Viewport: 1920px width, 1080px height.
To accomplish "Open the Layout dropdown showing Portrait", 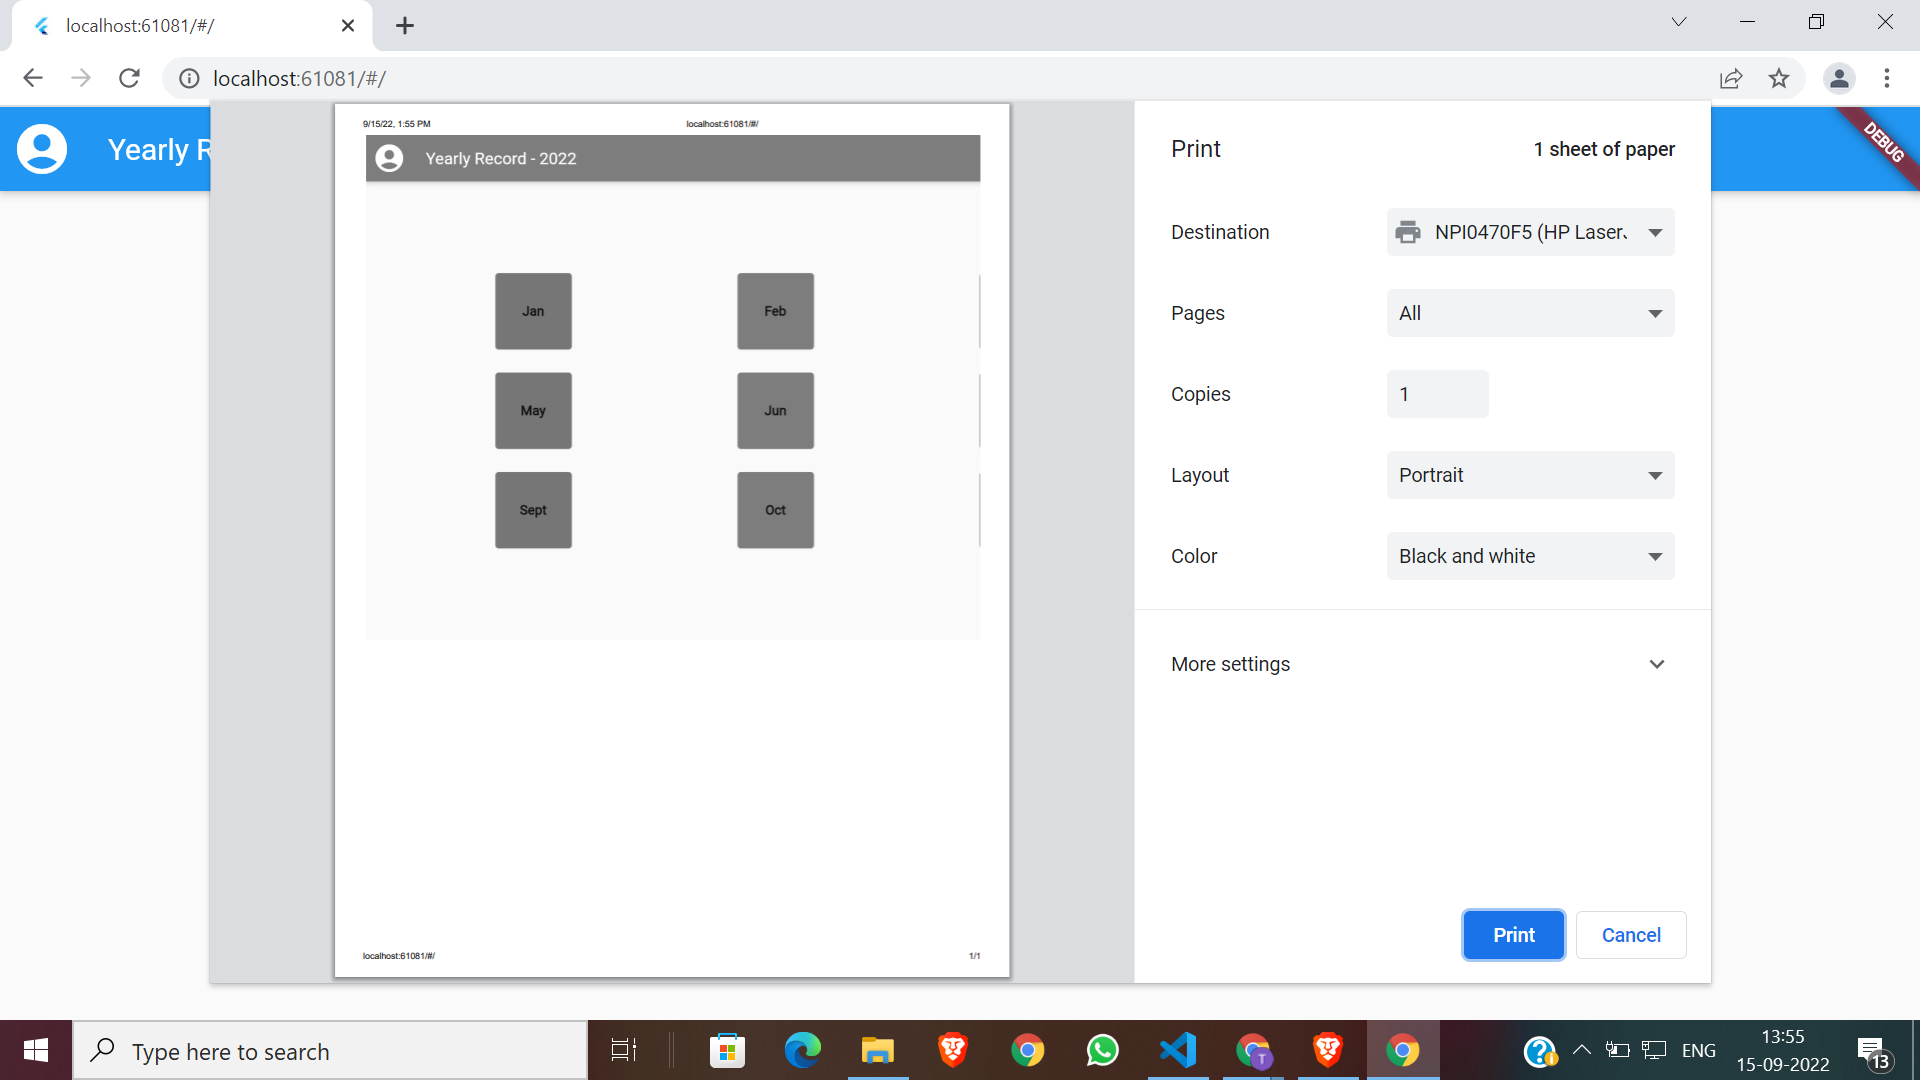I will click(1530, 475).
